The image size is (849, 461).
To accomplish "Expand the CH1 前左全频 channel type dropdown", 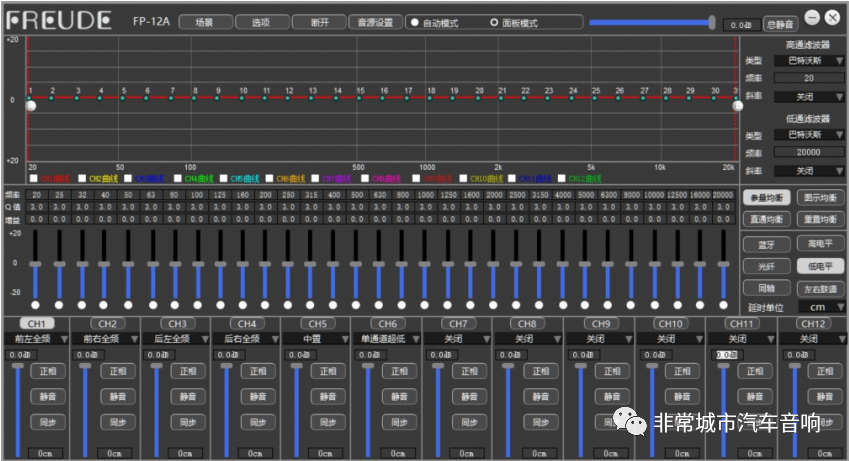I will coord(36,339).
